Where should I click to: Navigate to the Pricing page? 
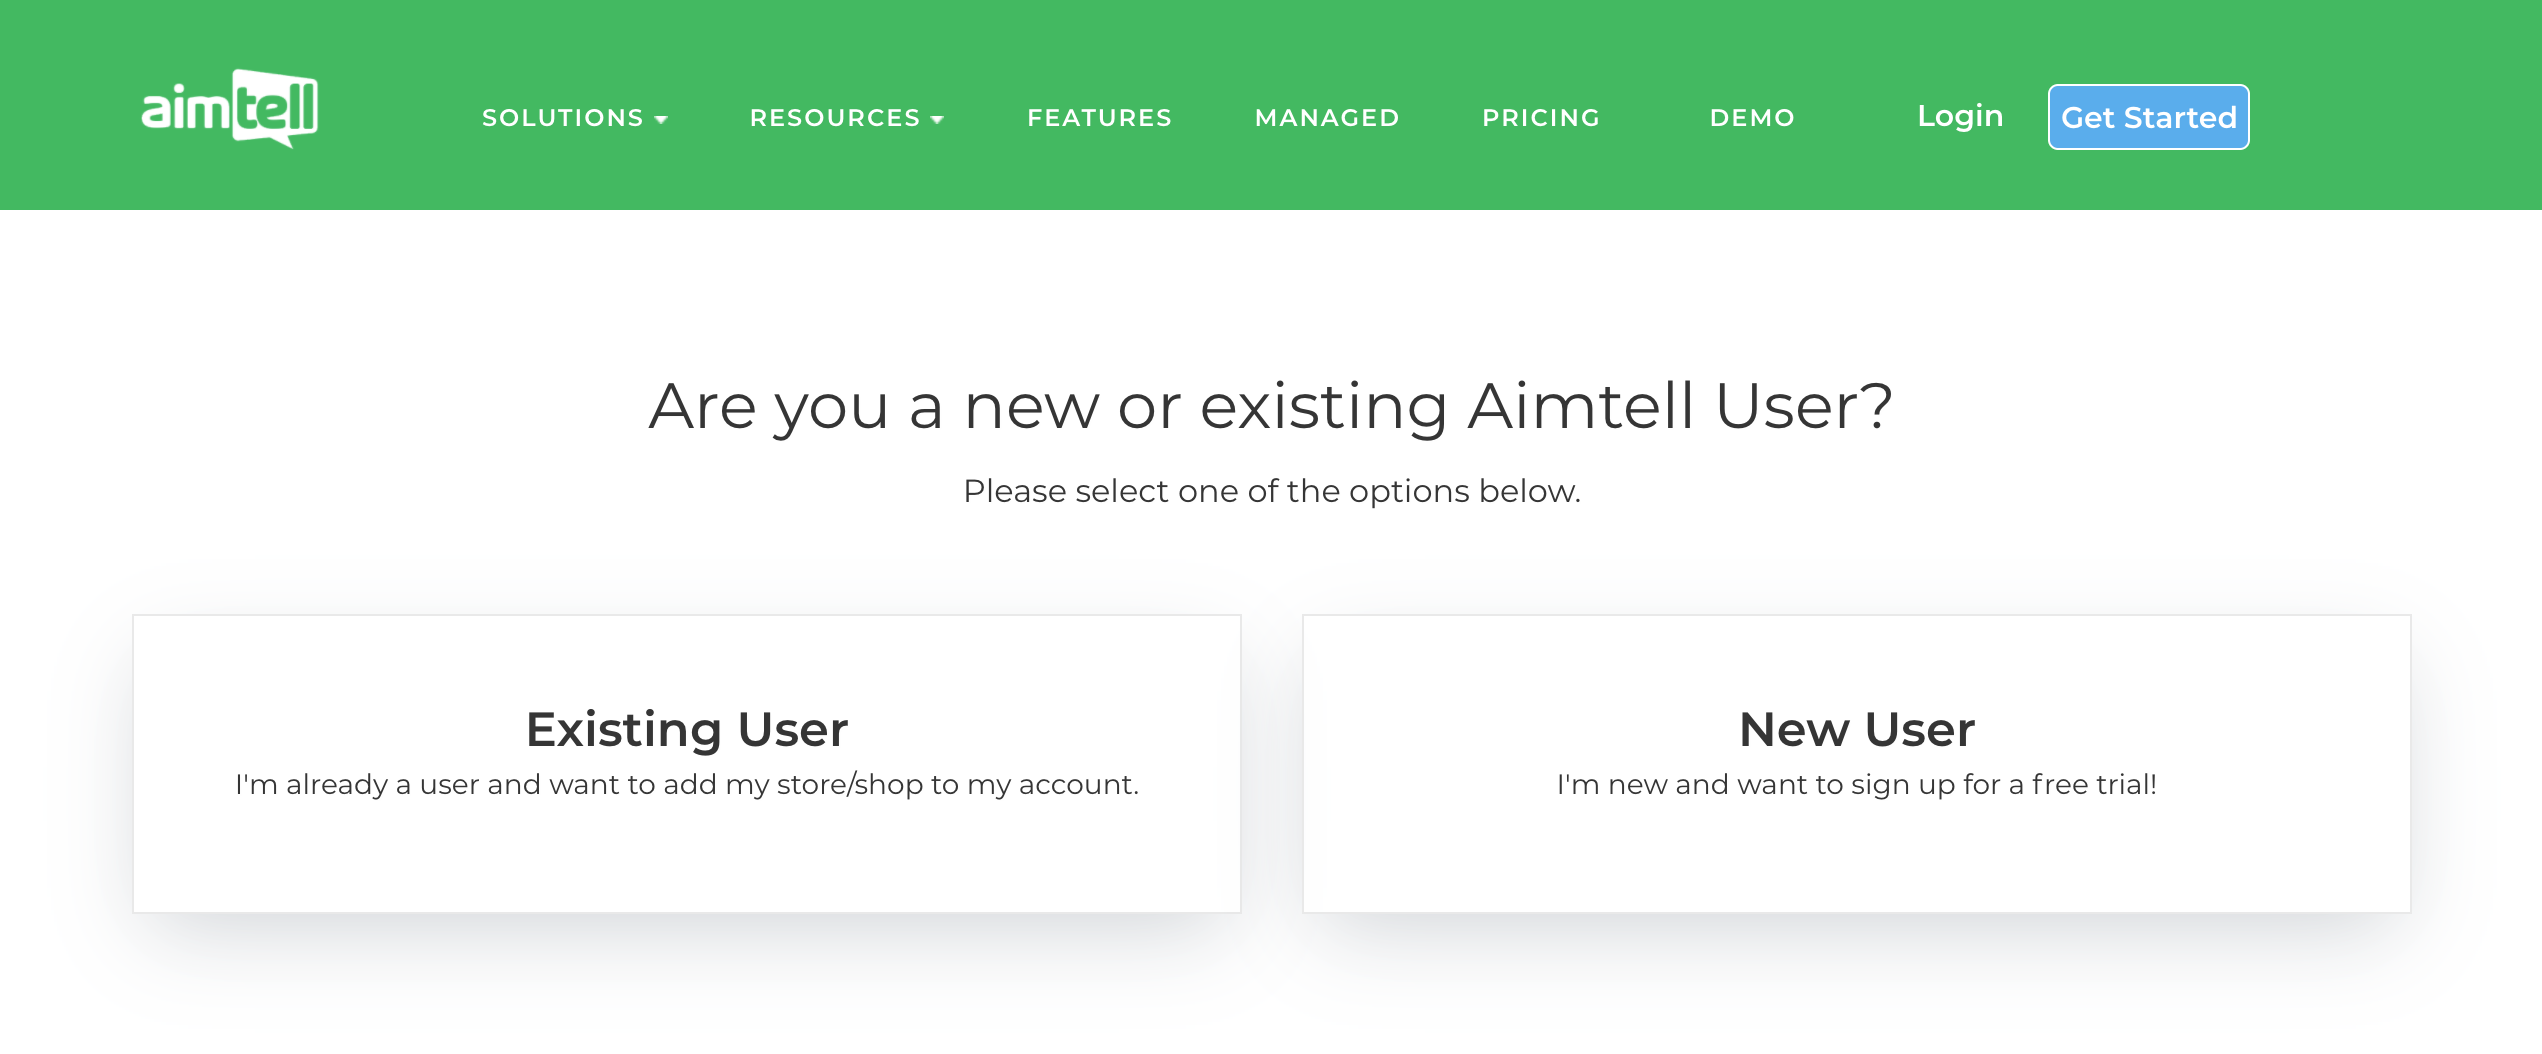point(1541,118)
